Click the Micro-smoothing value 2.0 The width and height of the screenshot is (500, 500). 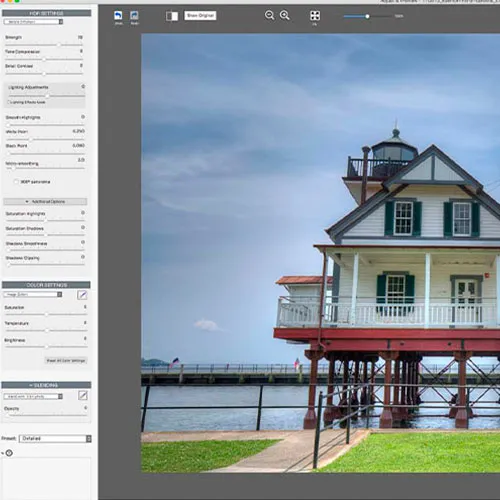click(x=81, y=160)
